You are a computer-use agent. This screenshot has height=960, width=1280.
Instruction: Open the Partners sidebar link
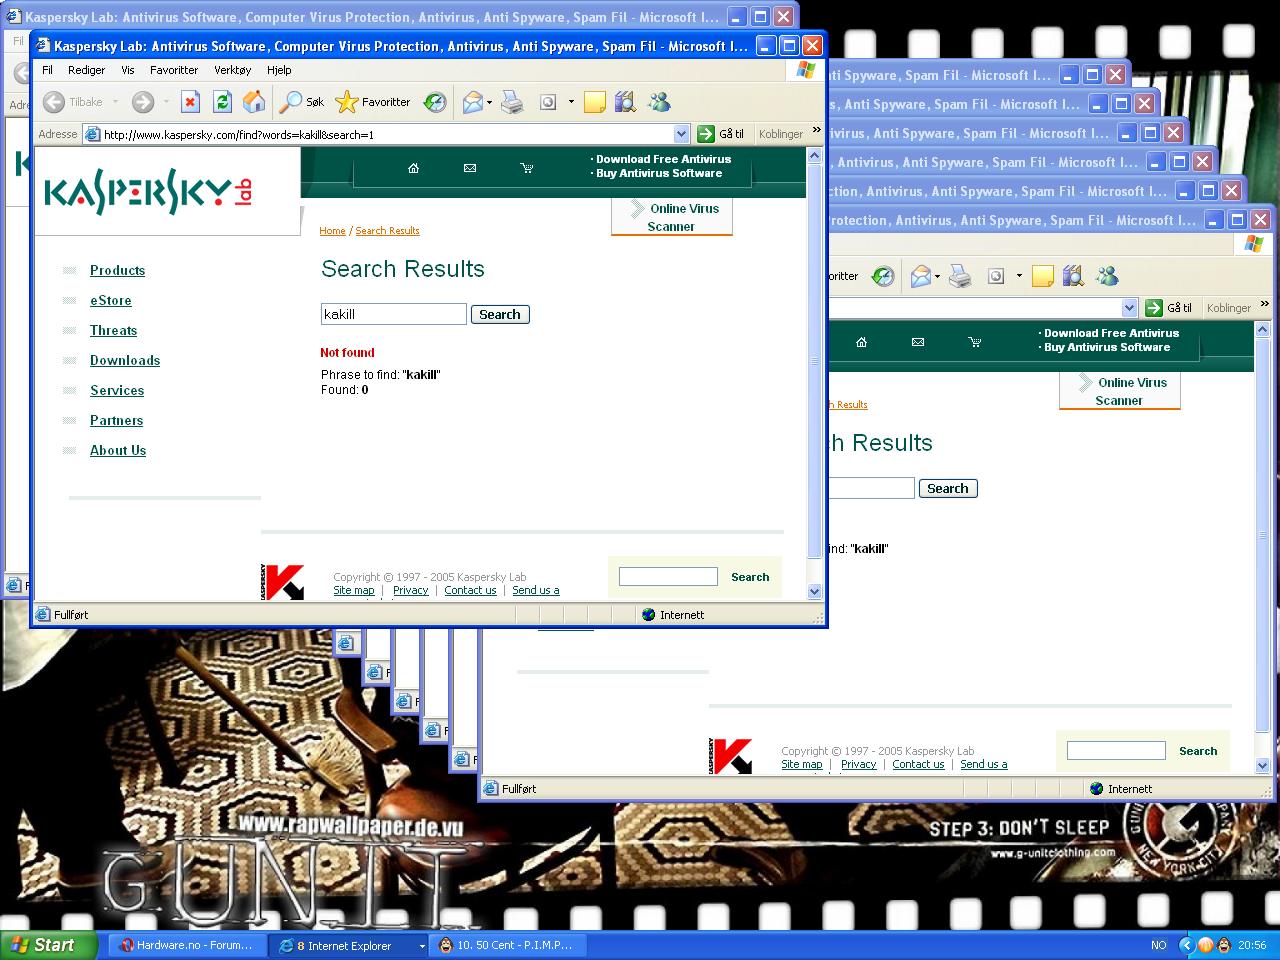tap(116, 420)
